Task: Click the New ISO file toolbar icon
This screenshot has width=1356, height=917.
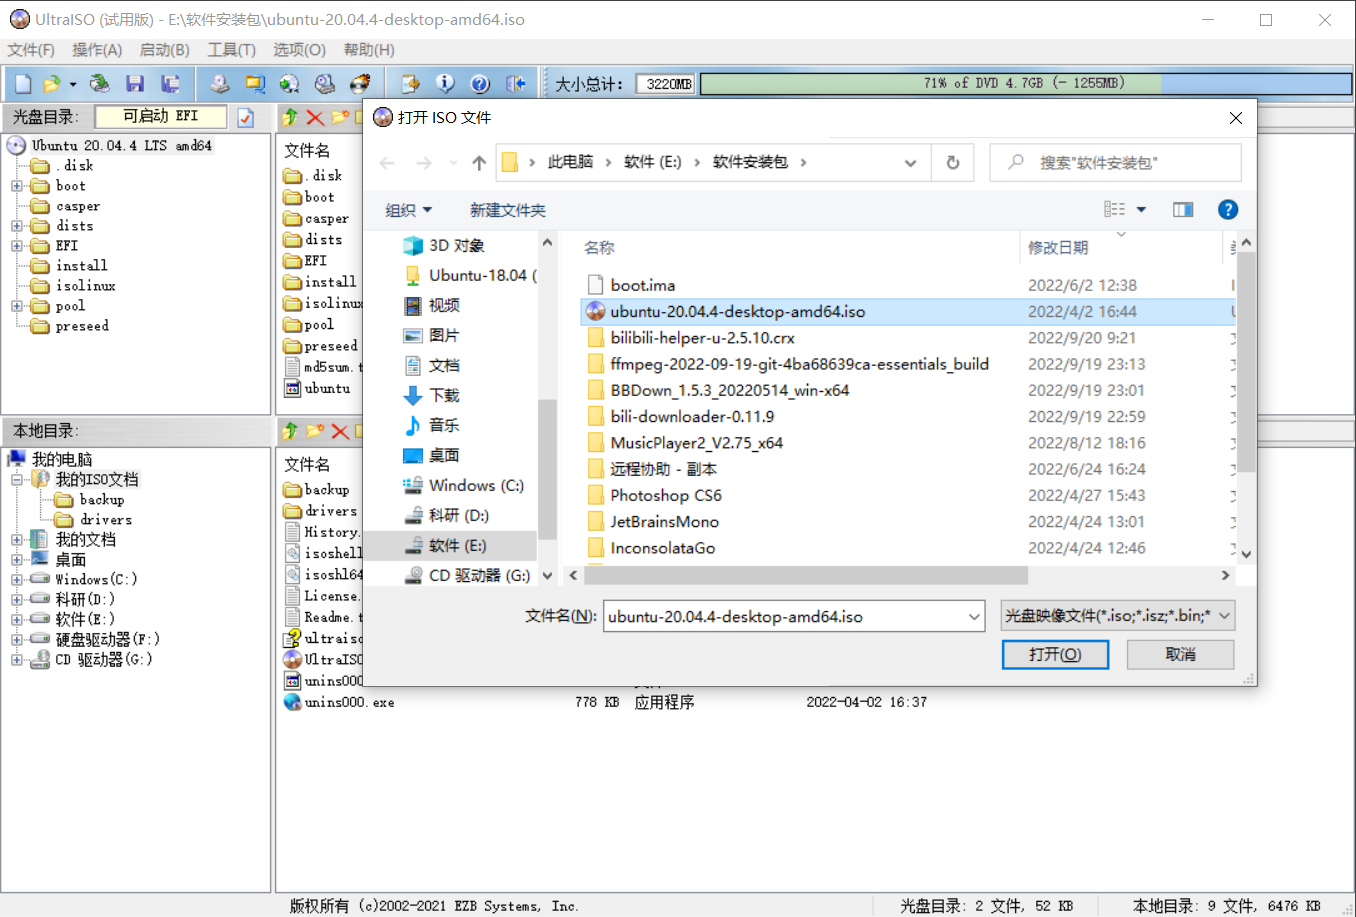Action: 23,84
